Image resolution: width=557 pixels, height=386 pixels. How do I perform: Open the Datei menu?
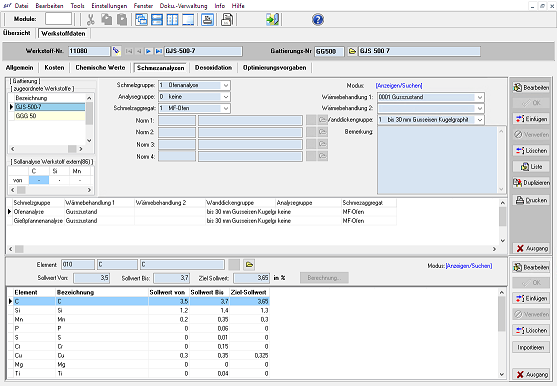coord(21,6)
